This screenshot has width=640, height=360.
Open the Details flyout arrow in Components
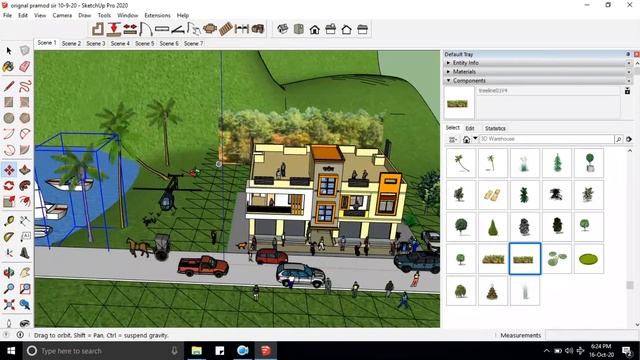(x=629, y=139)
